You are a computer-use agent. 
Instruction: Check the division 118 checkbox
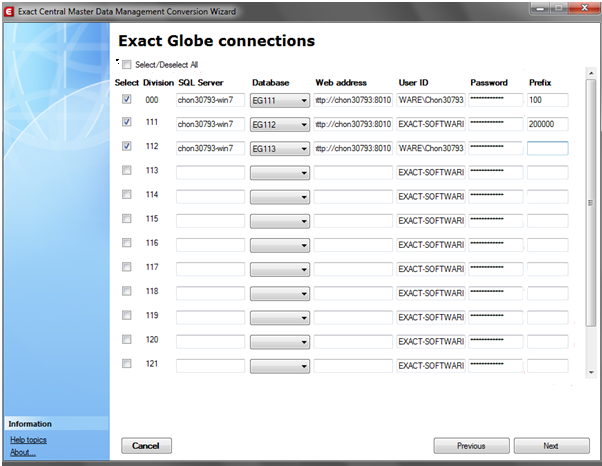click(x=126, y=291)
